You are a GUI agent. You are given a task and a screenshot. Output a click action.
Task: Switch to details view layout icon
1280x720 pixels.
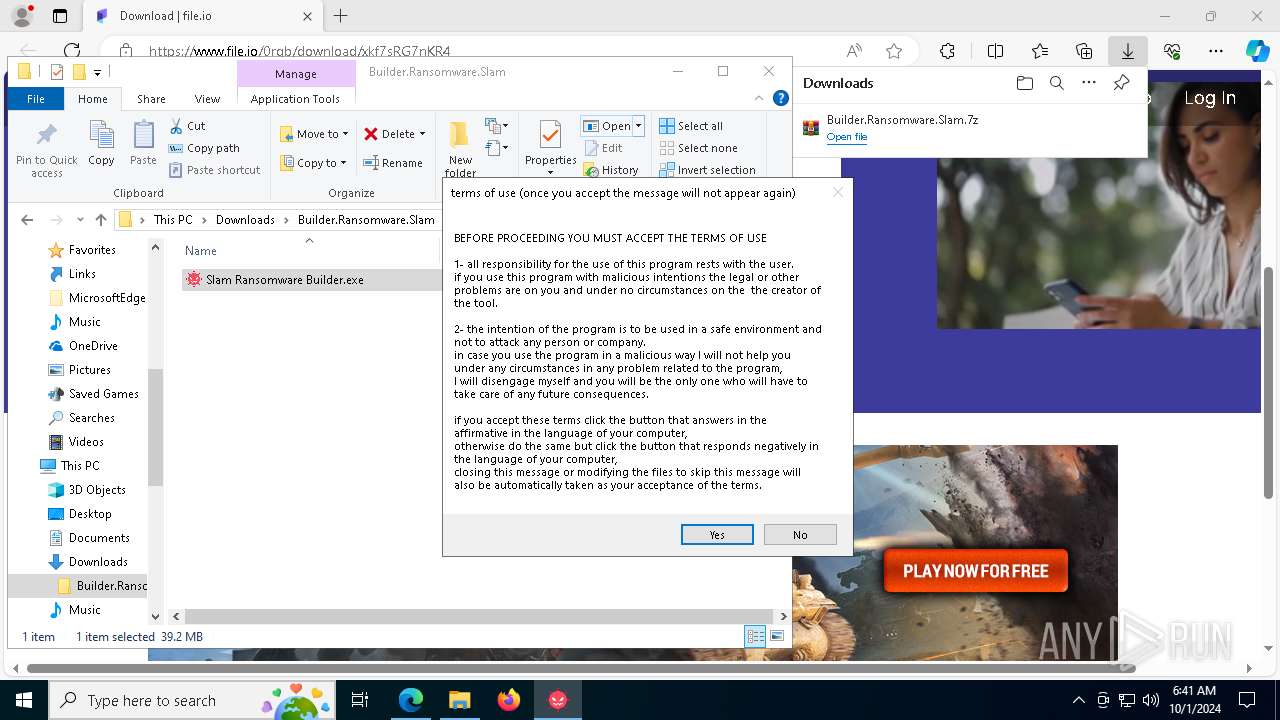(756, 636)
